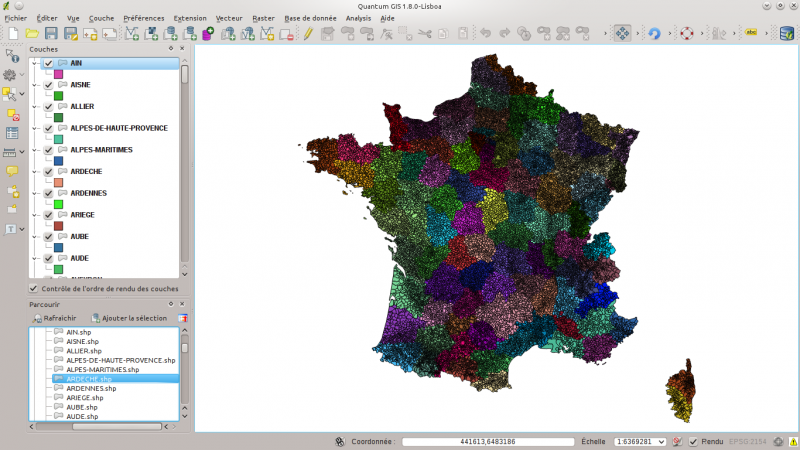Click the magenta AIN layer color swatch
Viewport: 800px width, 450px height.
(x=59, y=74)
